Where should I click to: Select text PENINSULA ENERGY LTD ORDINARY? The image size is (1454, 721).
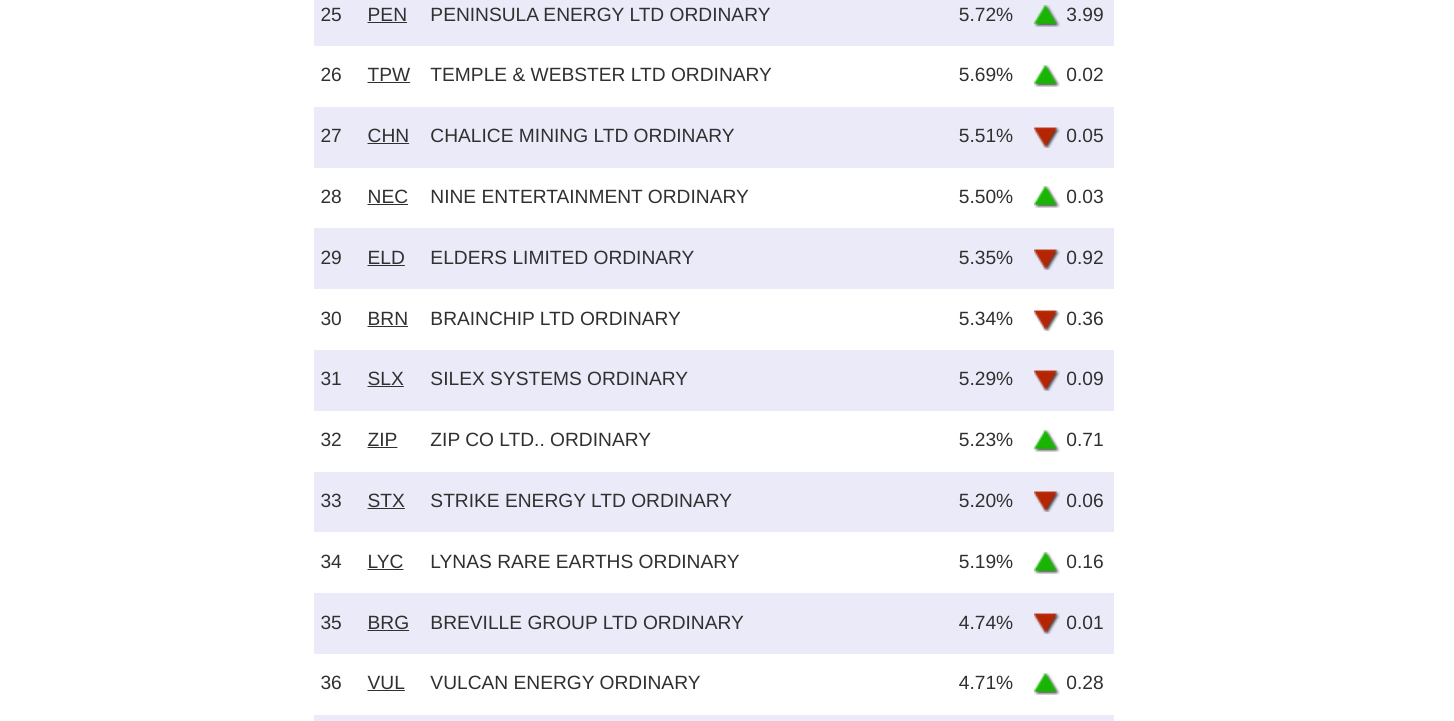[600, 15]
